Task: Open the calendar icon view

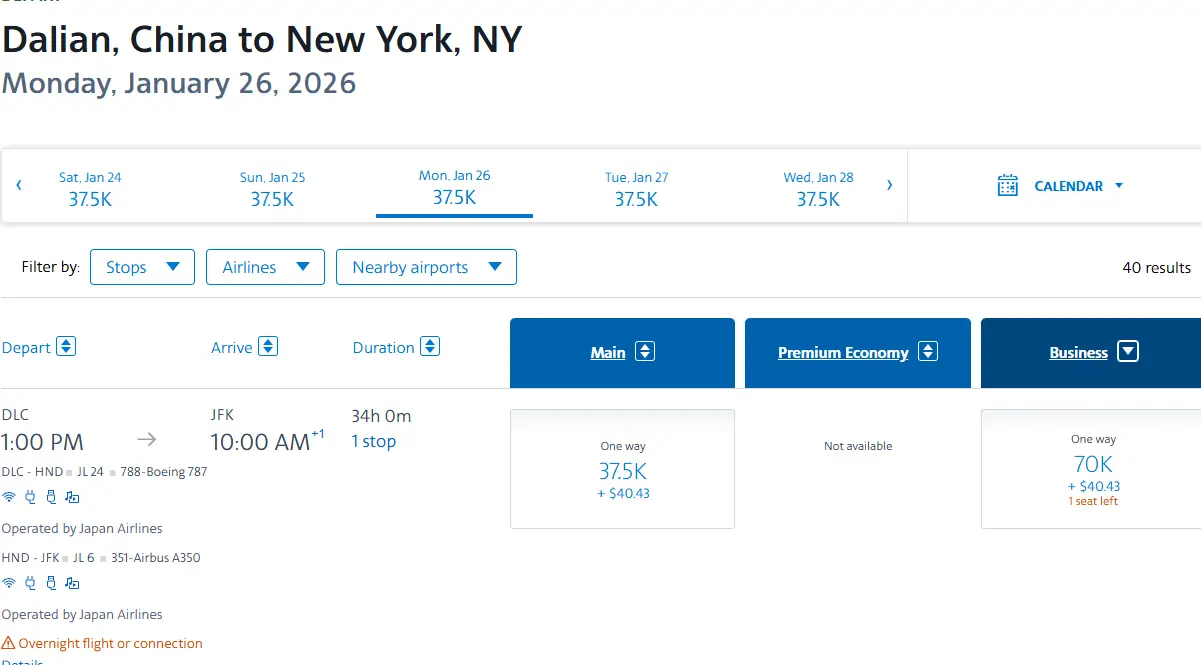Action: coord(1008,186)
